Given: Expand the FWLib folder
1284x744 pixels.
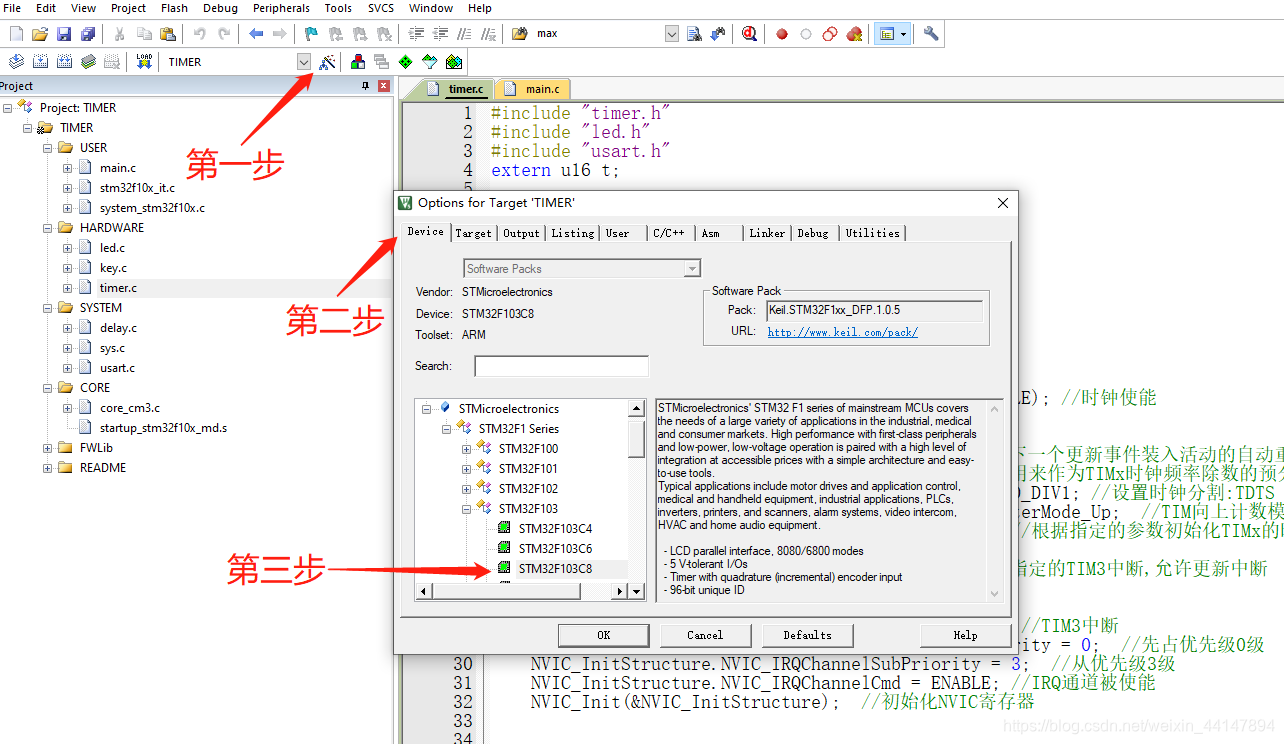Looking at the screenshot, I should click(47, 448).
